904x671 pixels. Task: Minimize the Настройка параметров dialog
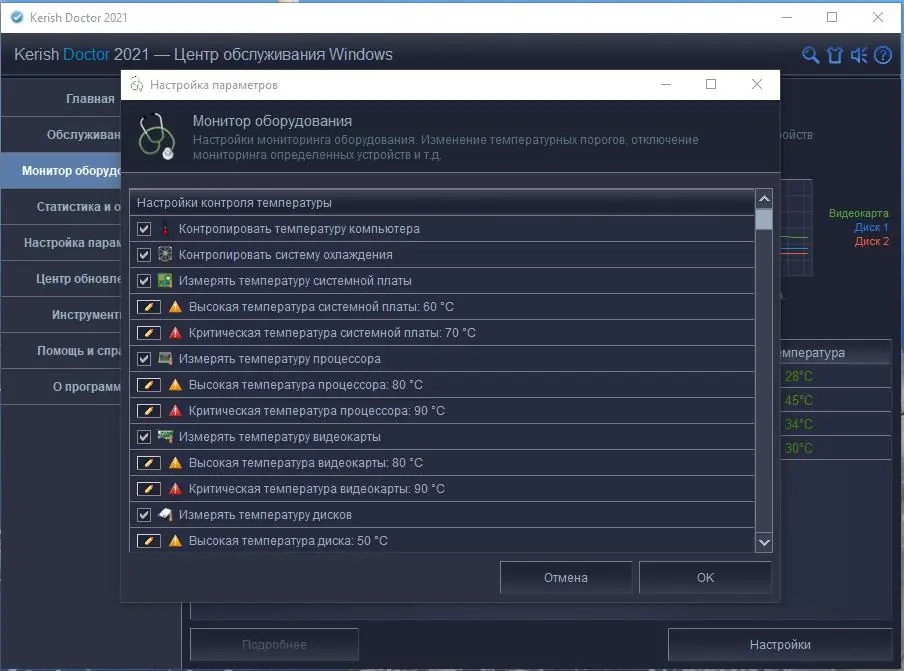666,85
